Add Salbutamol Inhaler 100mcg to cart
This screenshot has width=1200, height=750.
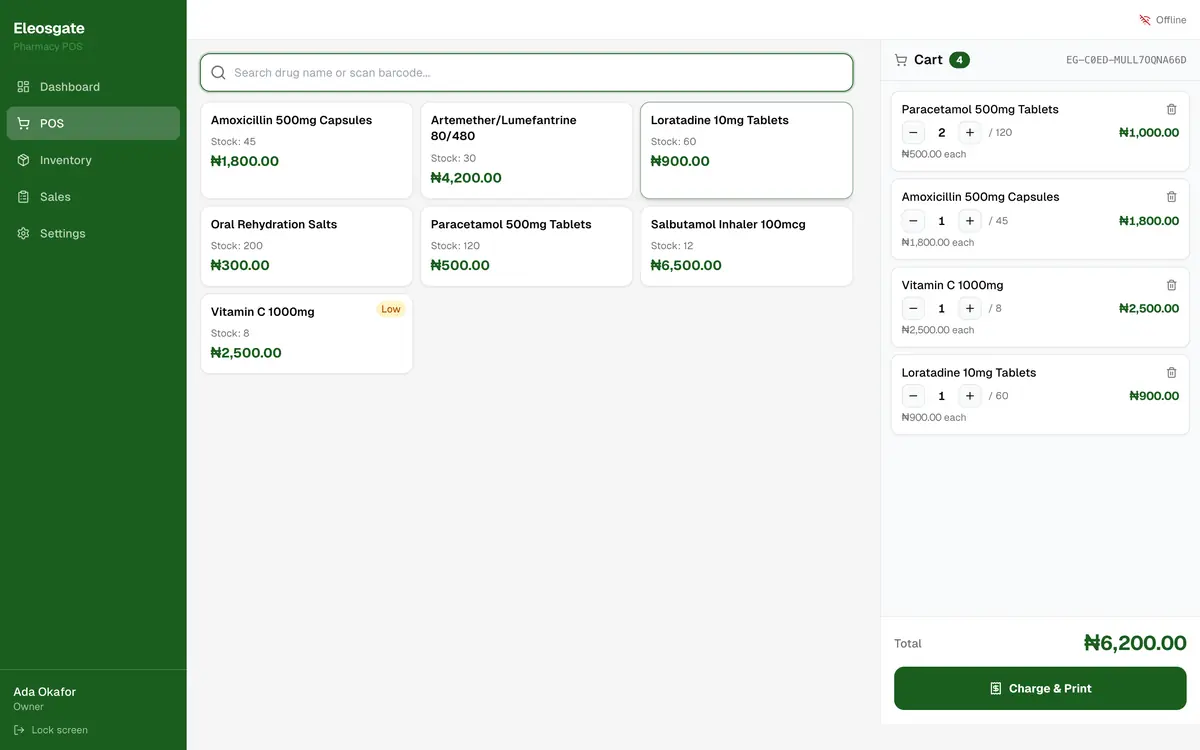(x=747, y=246)
